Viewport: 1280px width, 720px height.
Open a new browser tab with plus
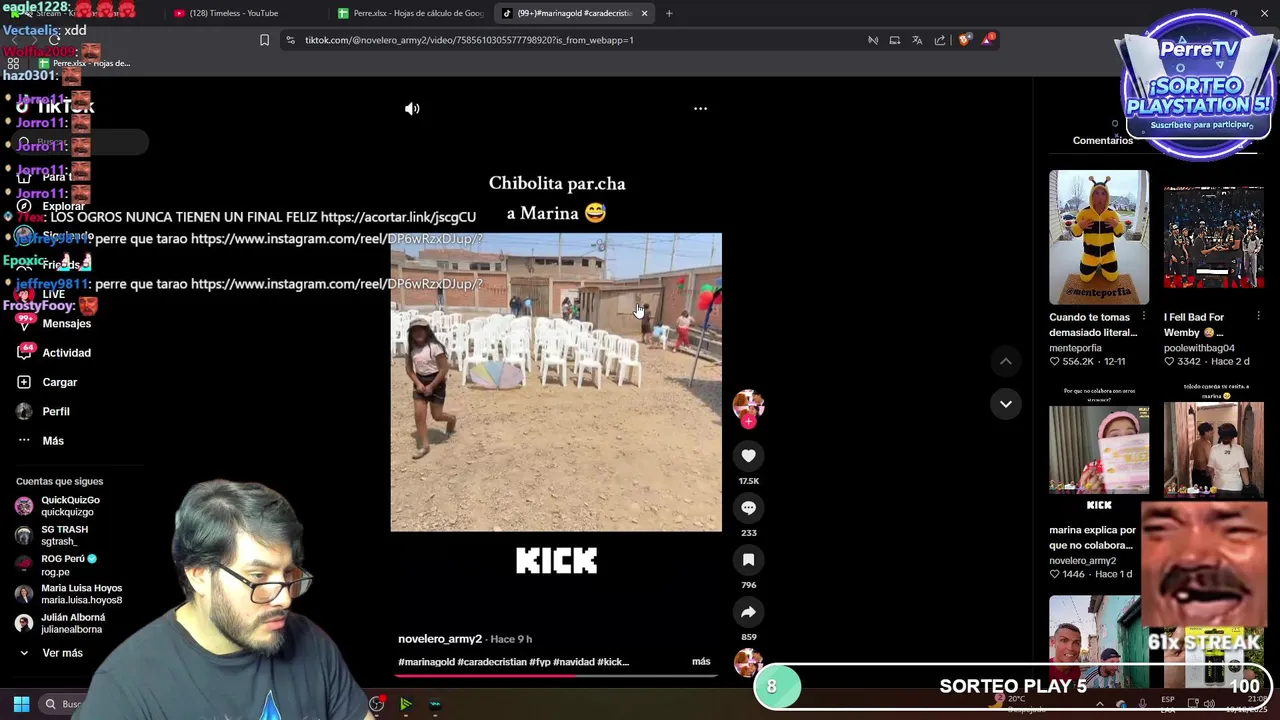[669, 13]
